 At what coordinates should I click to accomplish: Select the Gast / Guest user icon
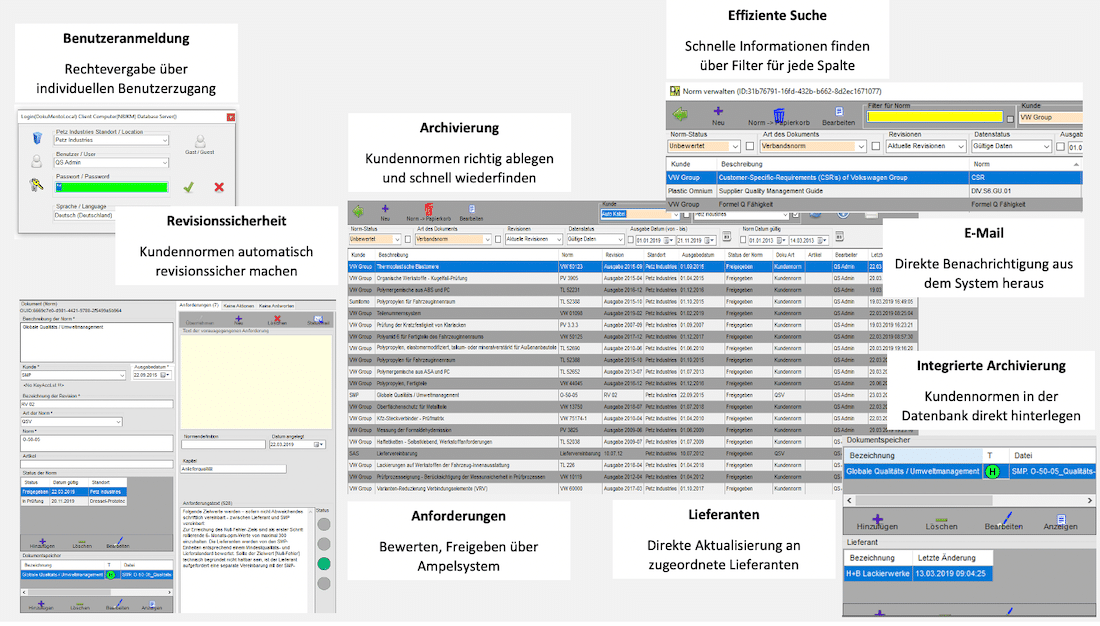point(200,144)
